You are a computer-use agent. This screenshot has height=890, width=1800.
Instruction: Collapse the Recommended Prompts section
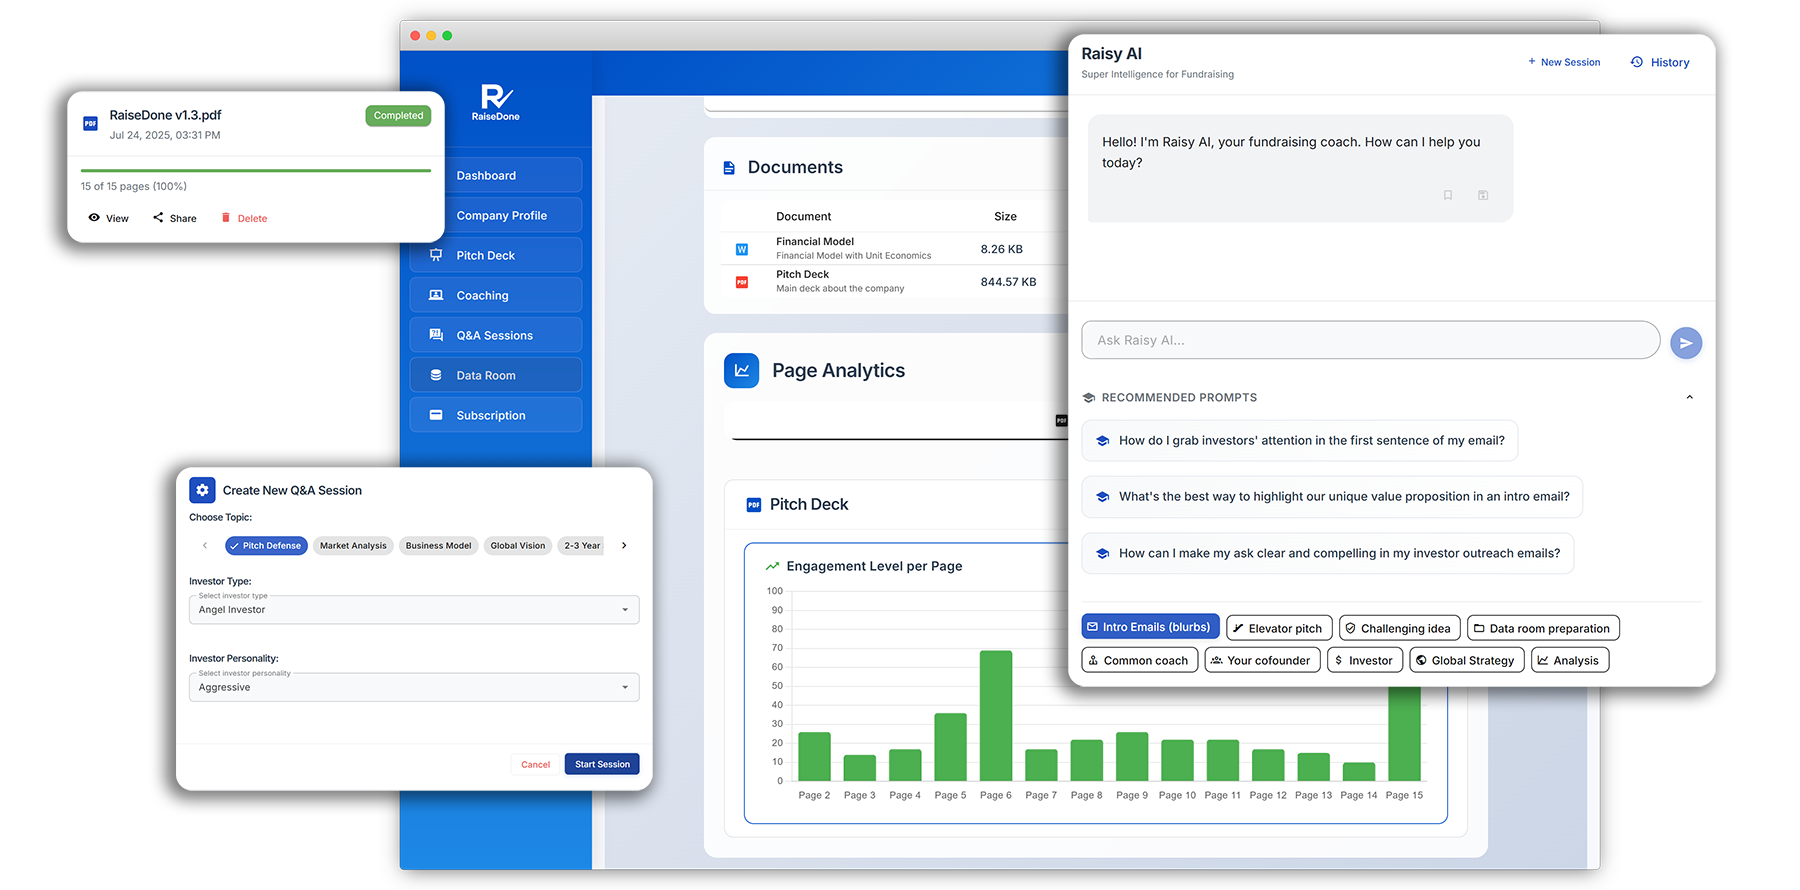1689,397
